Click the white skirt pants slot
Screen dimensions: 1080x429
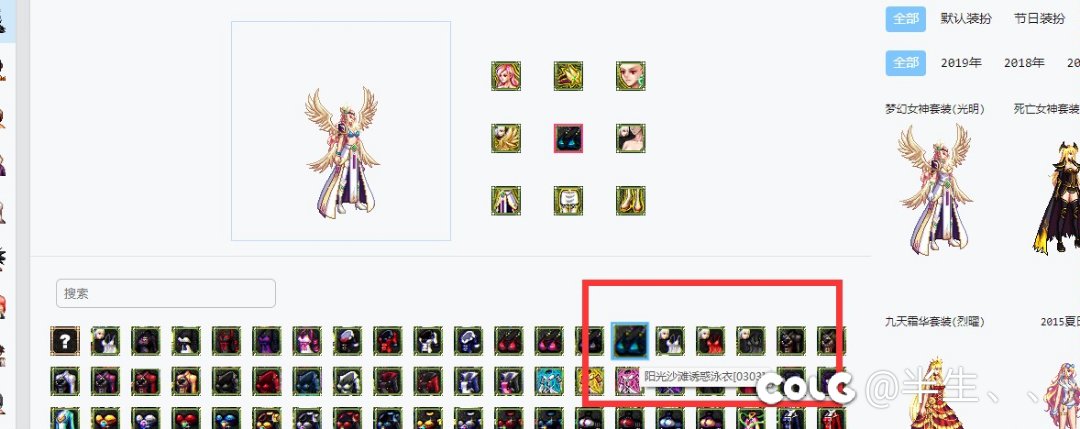pos(506,200)
